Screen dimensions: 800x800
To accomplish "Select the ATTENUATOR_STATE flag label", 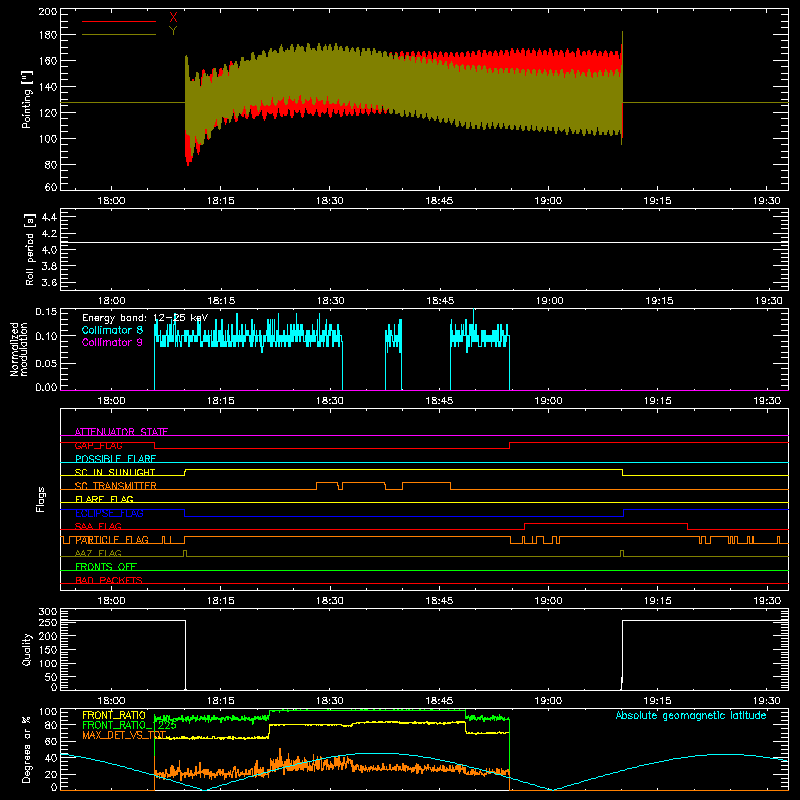I will 121,432.
